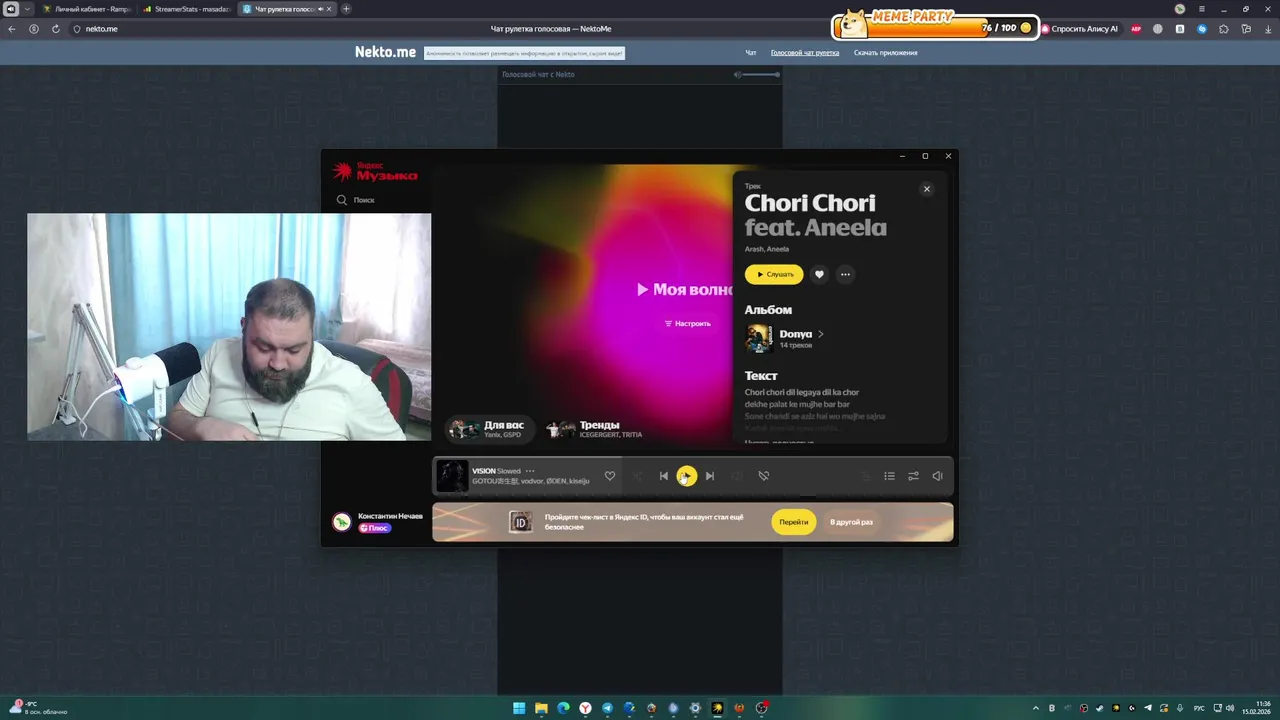Viewport: 1280px width, 720px height.
Task: Expand the Donya album chevron
Action: click(821, 334)
